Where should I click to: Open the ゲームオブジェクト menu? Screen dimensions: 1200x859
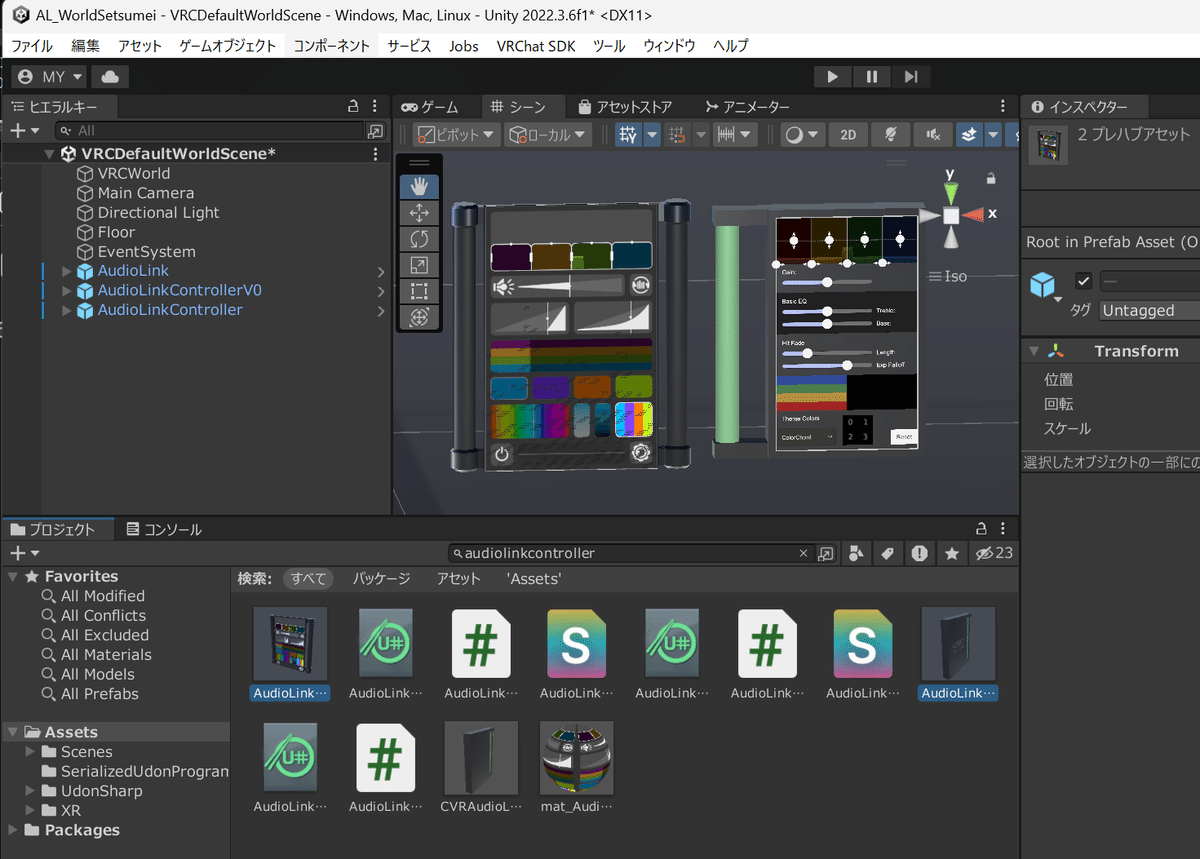228,46
